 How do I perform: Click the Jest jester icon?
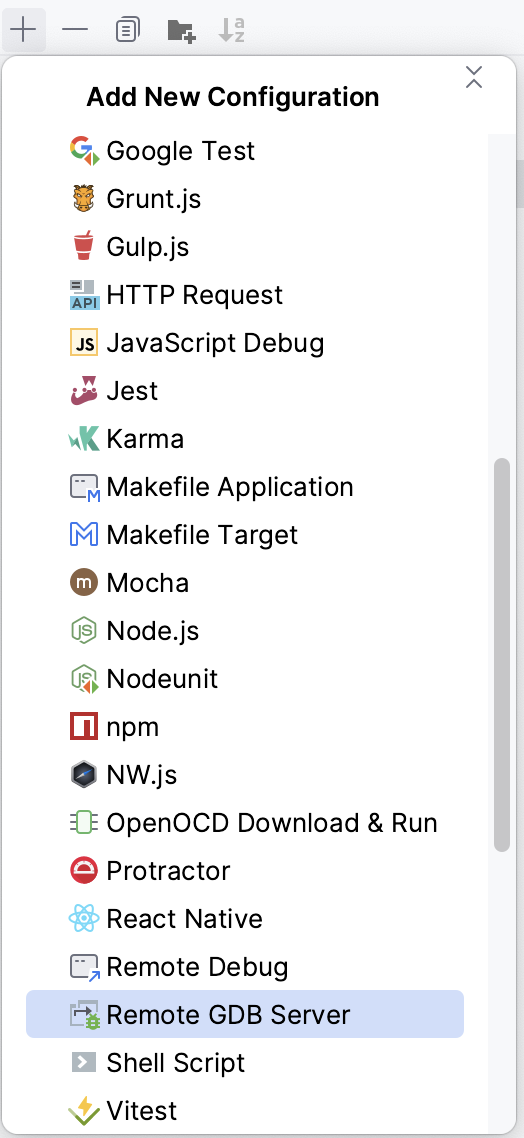(84, 390)
